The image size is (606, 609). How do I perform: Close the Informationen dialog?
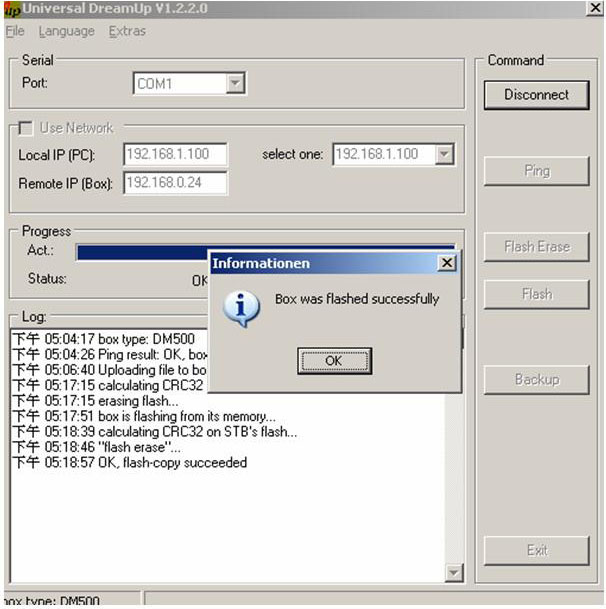pyautogui.click(x=447, y=263)
